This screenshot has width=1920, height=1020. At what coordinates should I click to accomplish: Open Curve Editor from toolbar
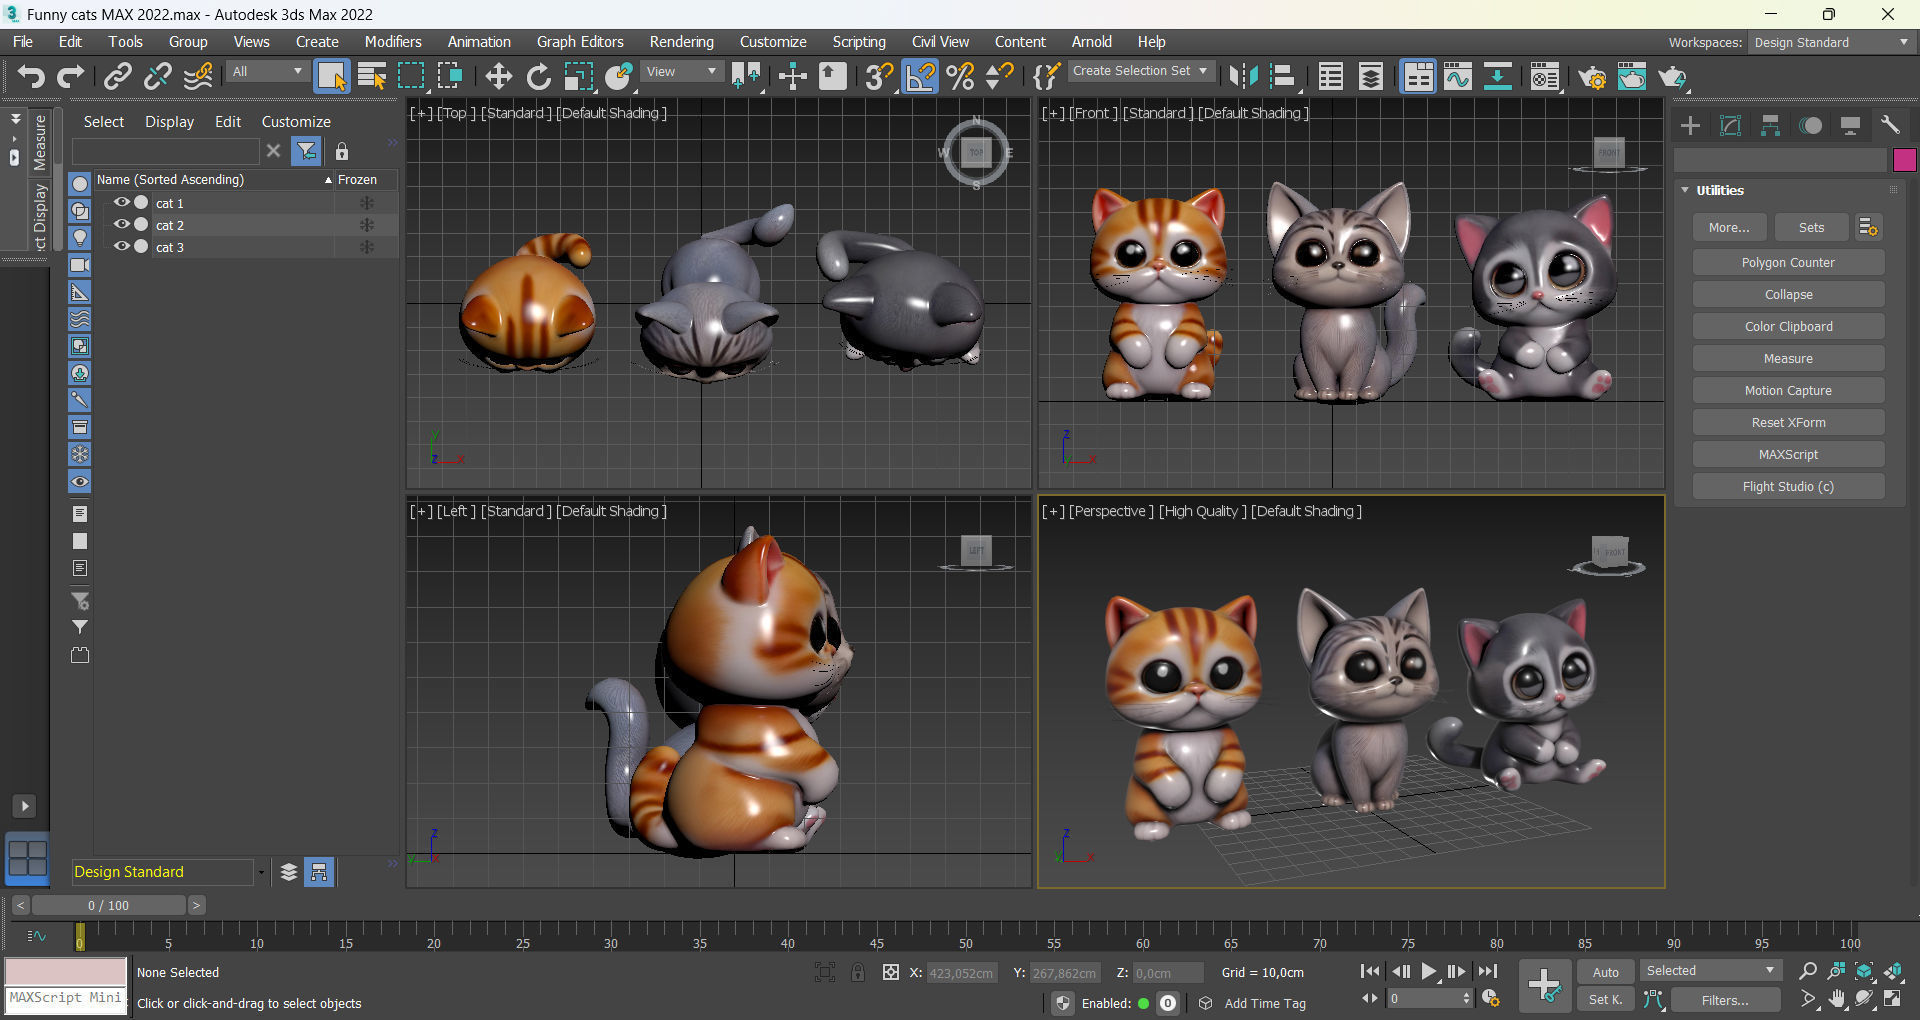click(1458, 76)
